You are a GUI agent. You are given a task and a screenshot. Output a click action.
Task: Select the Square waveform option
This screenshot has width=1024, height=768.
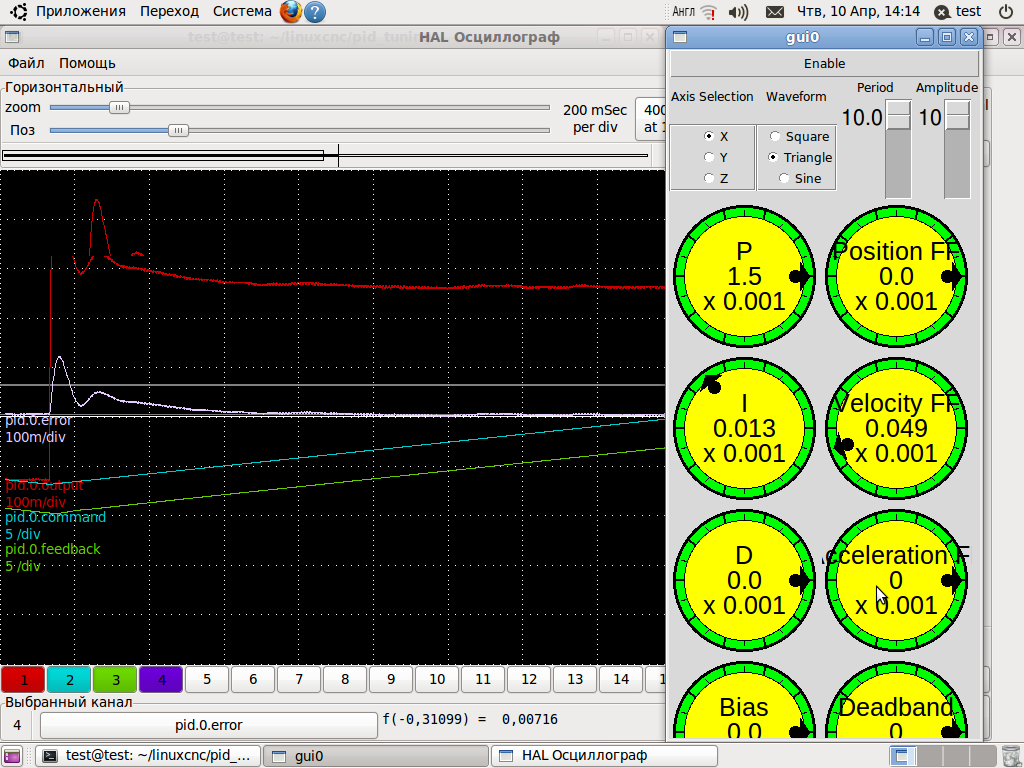[775, 136]
